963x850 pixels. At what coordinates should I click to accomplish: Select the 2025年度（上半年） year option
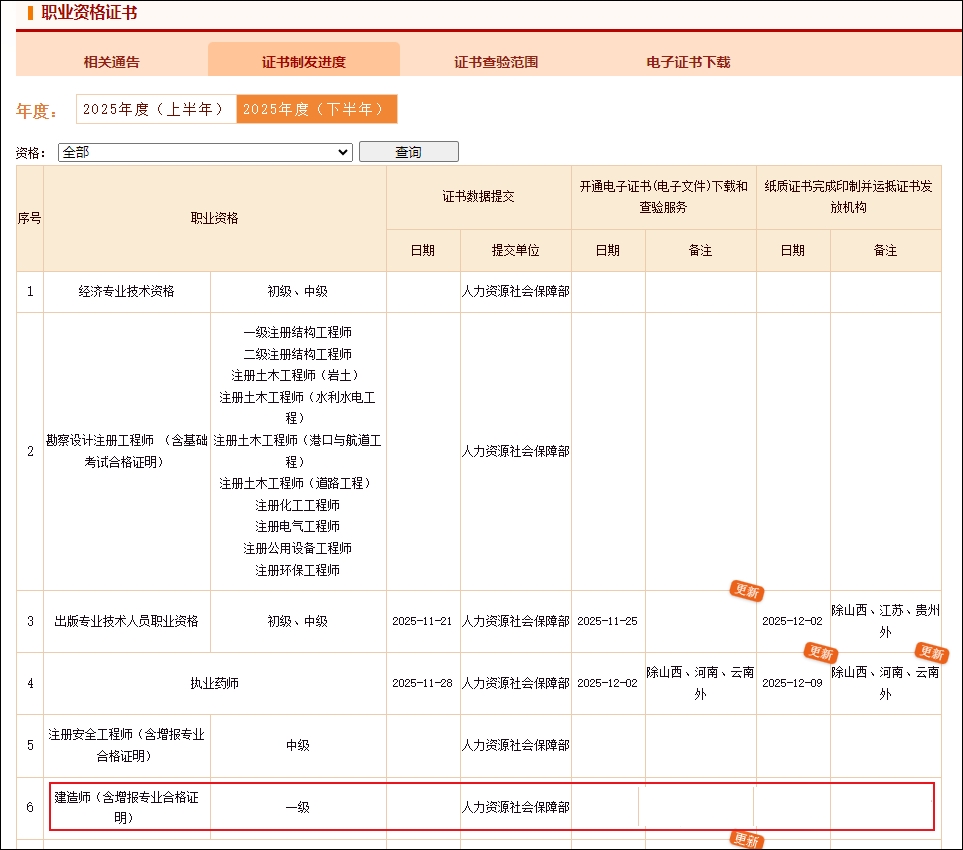pyautogui.click(x=155, y=109)
